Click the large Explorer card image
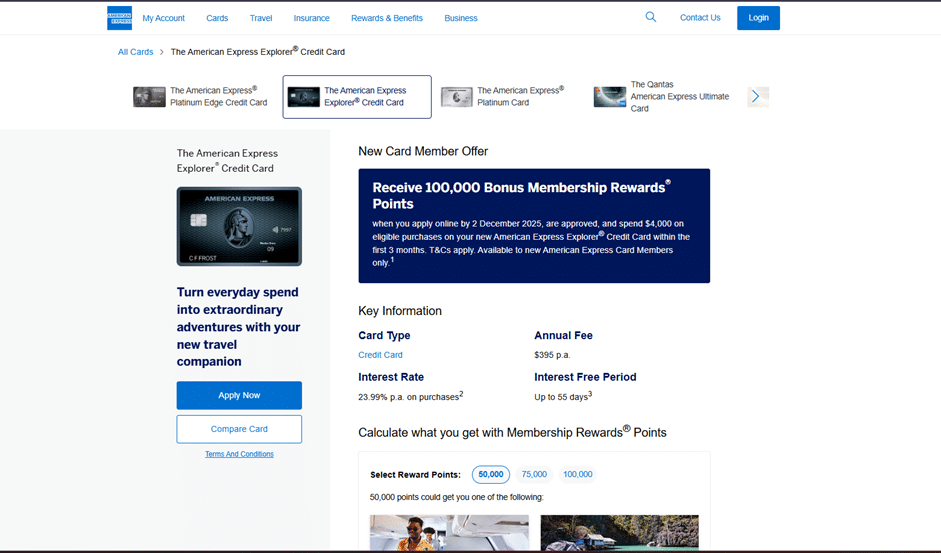The width and height of the screenshot is (941, 553). point(239,226)
